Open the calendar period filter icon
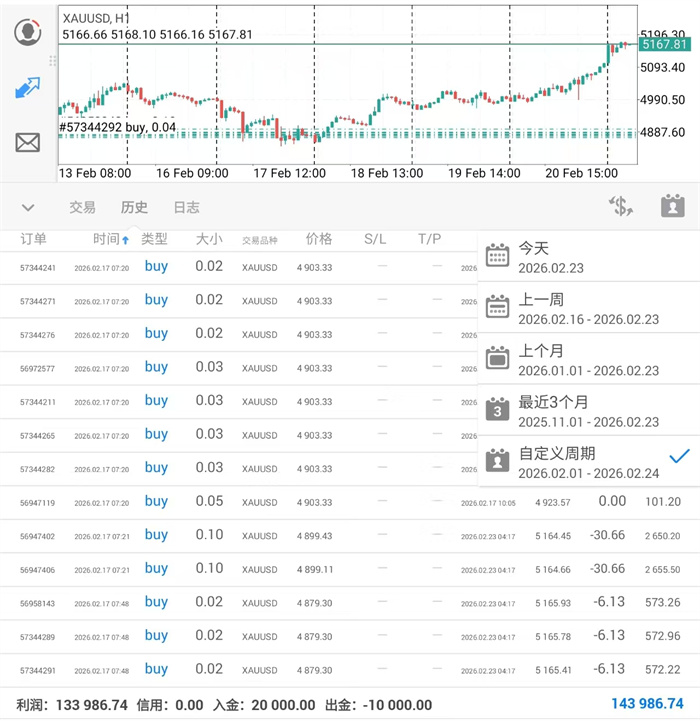 pyautogui.click(x=672, y=207)
